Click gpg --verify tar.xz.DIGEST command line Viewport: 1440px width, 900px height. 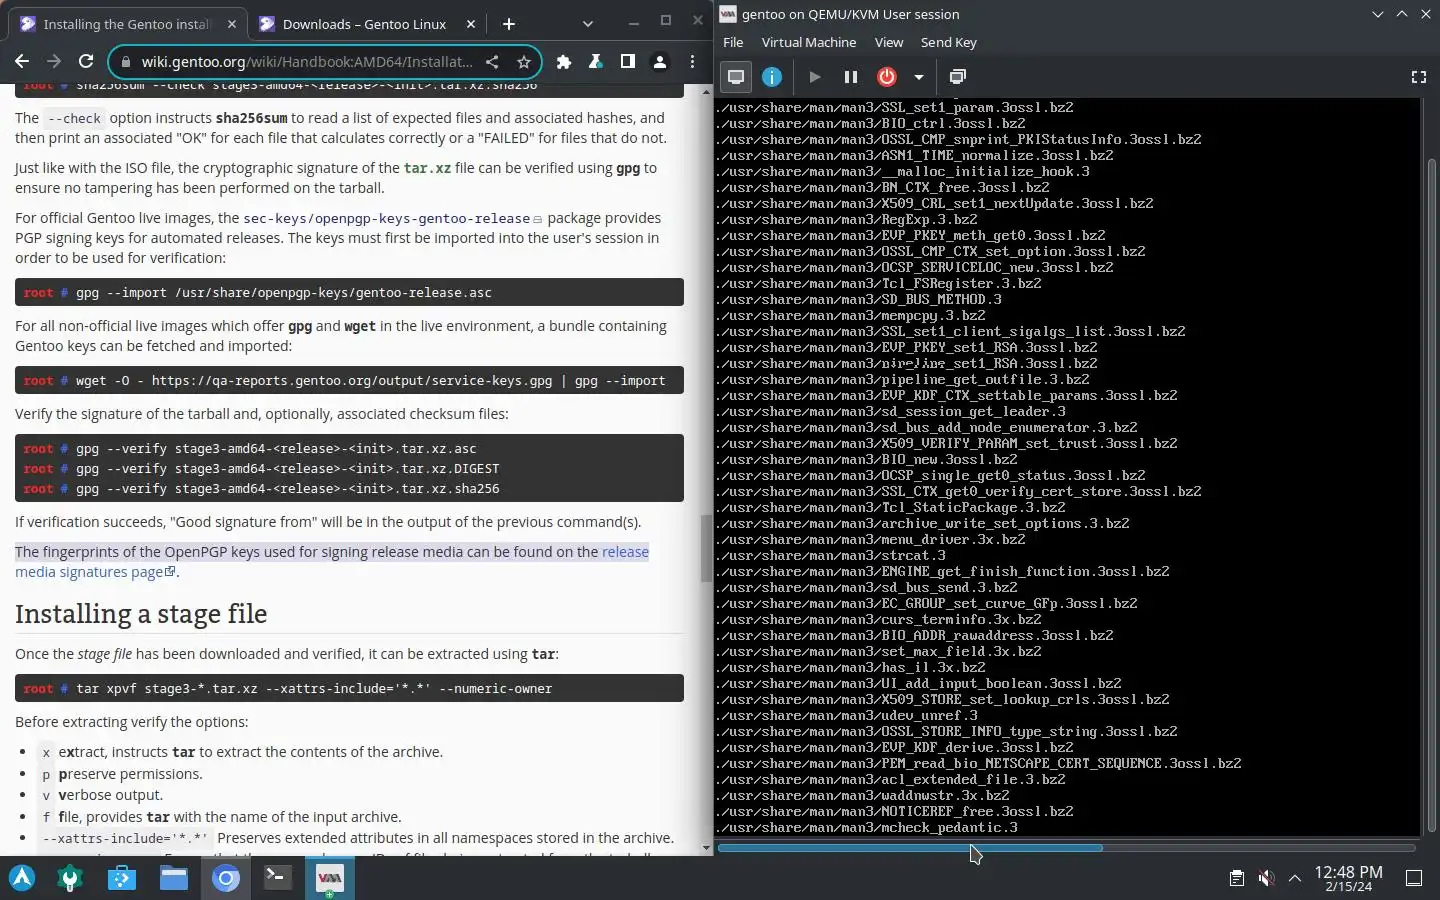[x=261, y=468]
